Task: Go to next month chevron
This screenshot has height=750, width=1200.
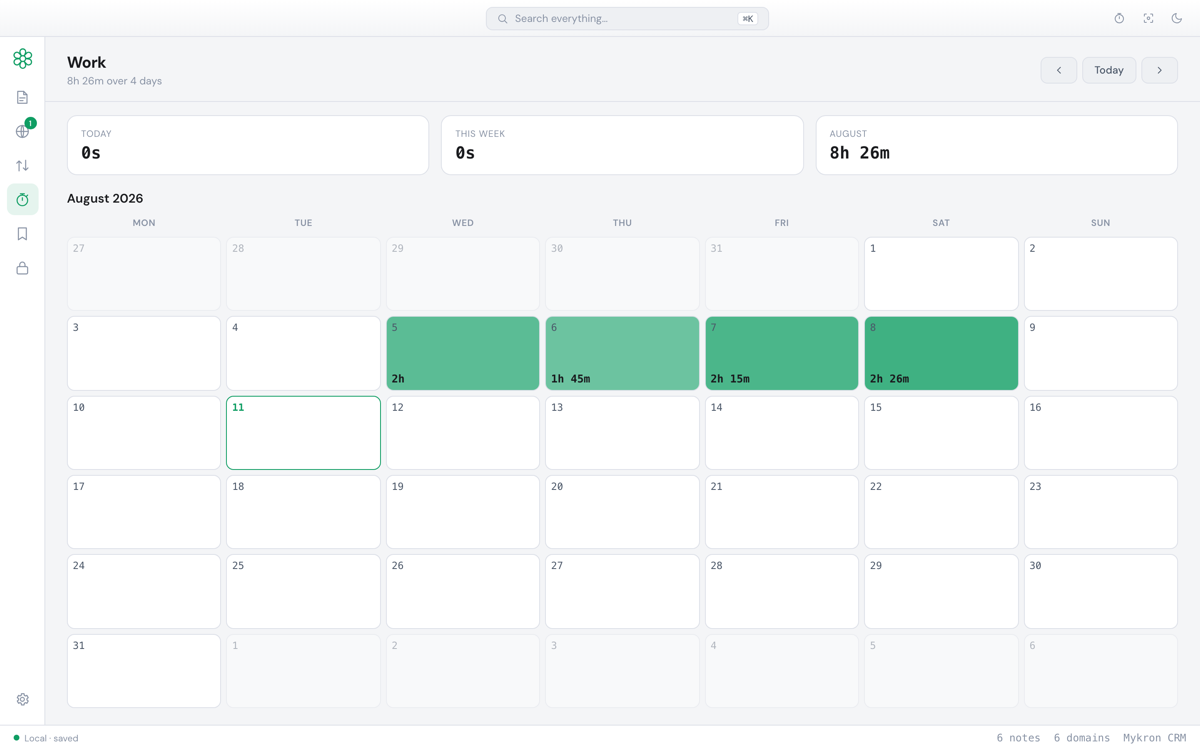Action: tap(1159, 70)
